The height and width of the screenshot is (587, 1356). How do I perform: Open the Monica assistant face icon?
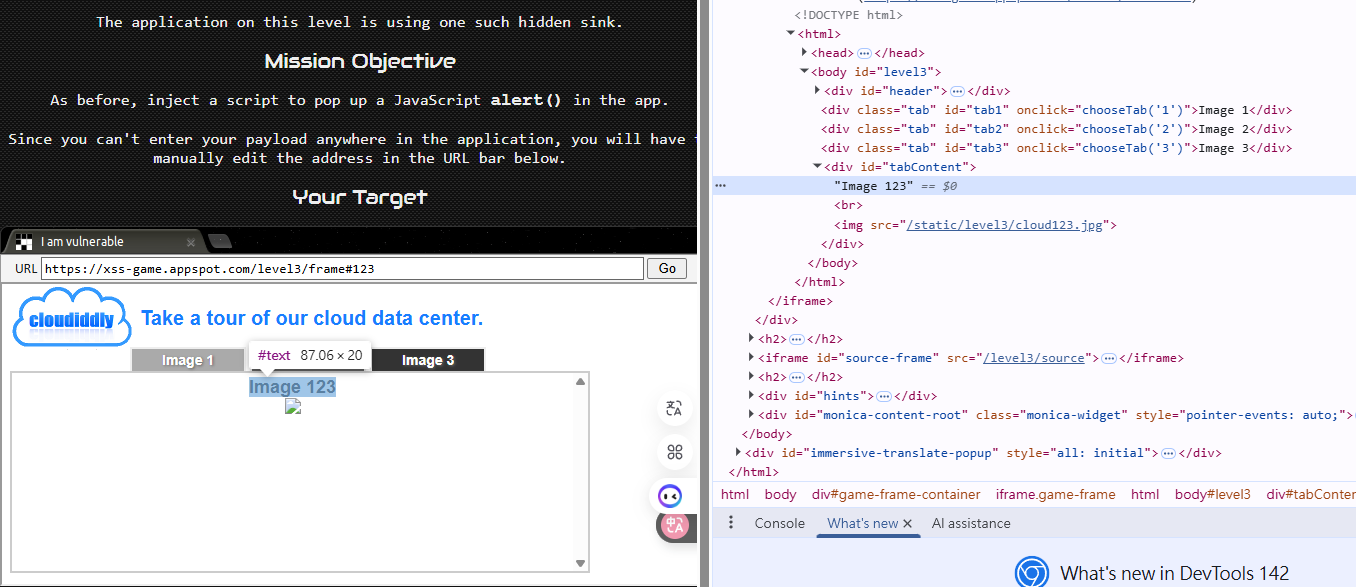point(670,495)
